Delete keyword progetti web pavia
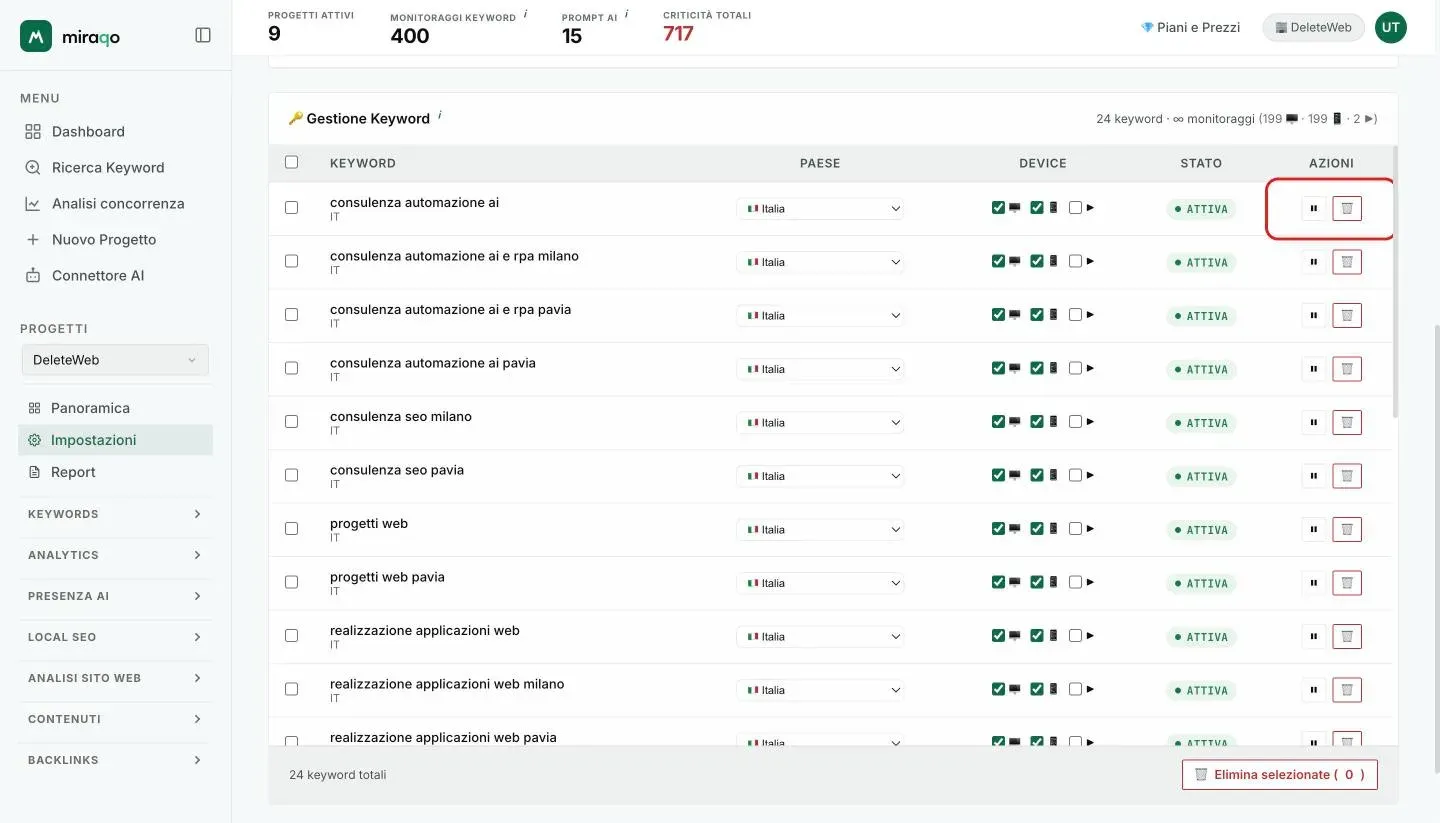Image resolution: width=1440 pixels, height=823 pixels. (x=1347, y=583)
